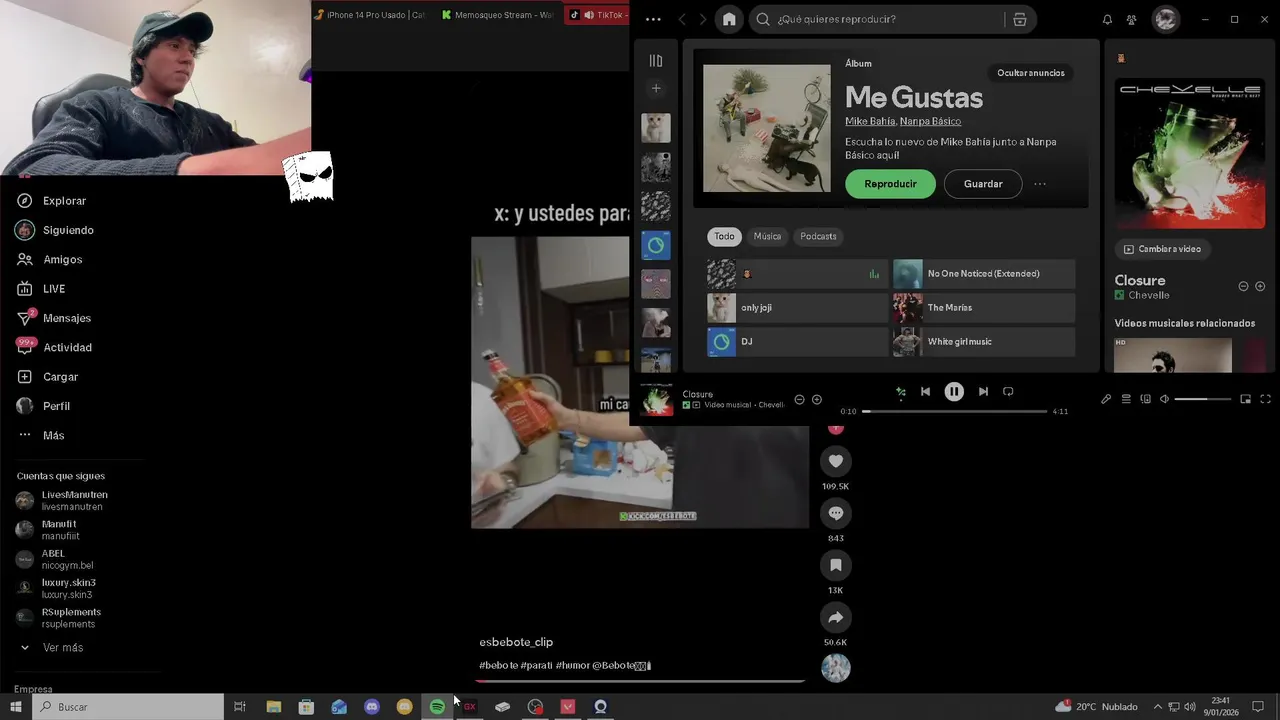
Task: Open the Browse icon inside the Spotify search bar
Action: [x=1020, y=19]
